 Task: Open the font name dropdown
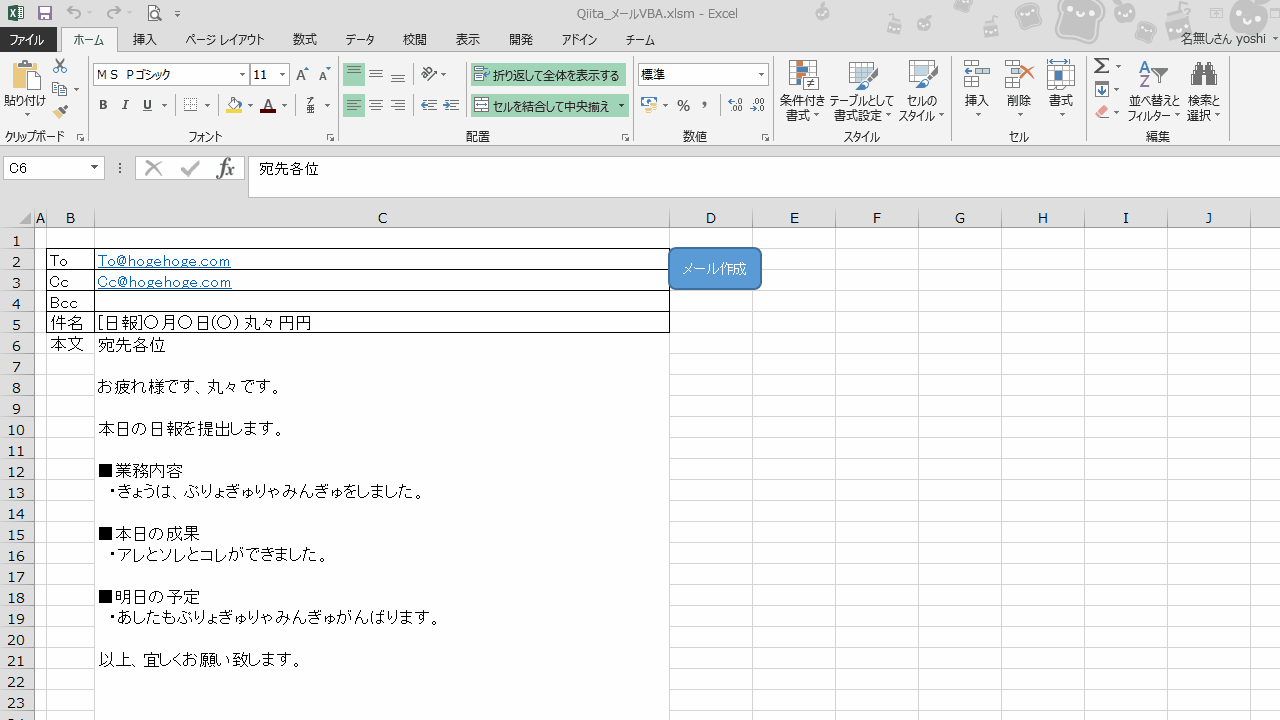point(242,74)
